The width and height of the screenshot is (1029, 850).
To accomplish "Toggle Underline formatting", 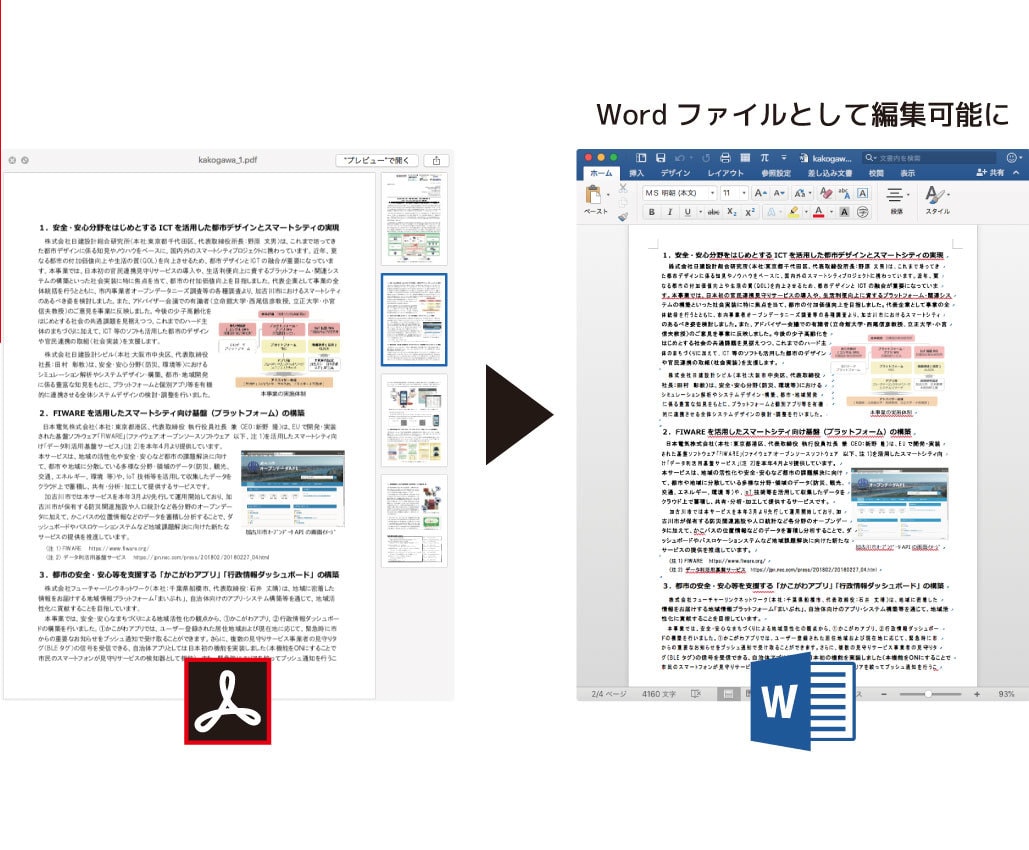I will 687,211.
